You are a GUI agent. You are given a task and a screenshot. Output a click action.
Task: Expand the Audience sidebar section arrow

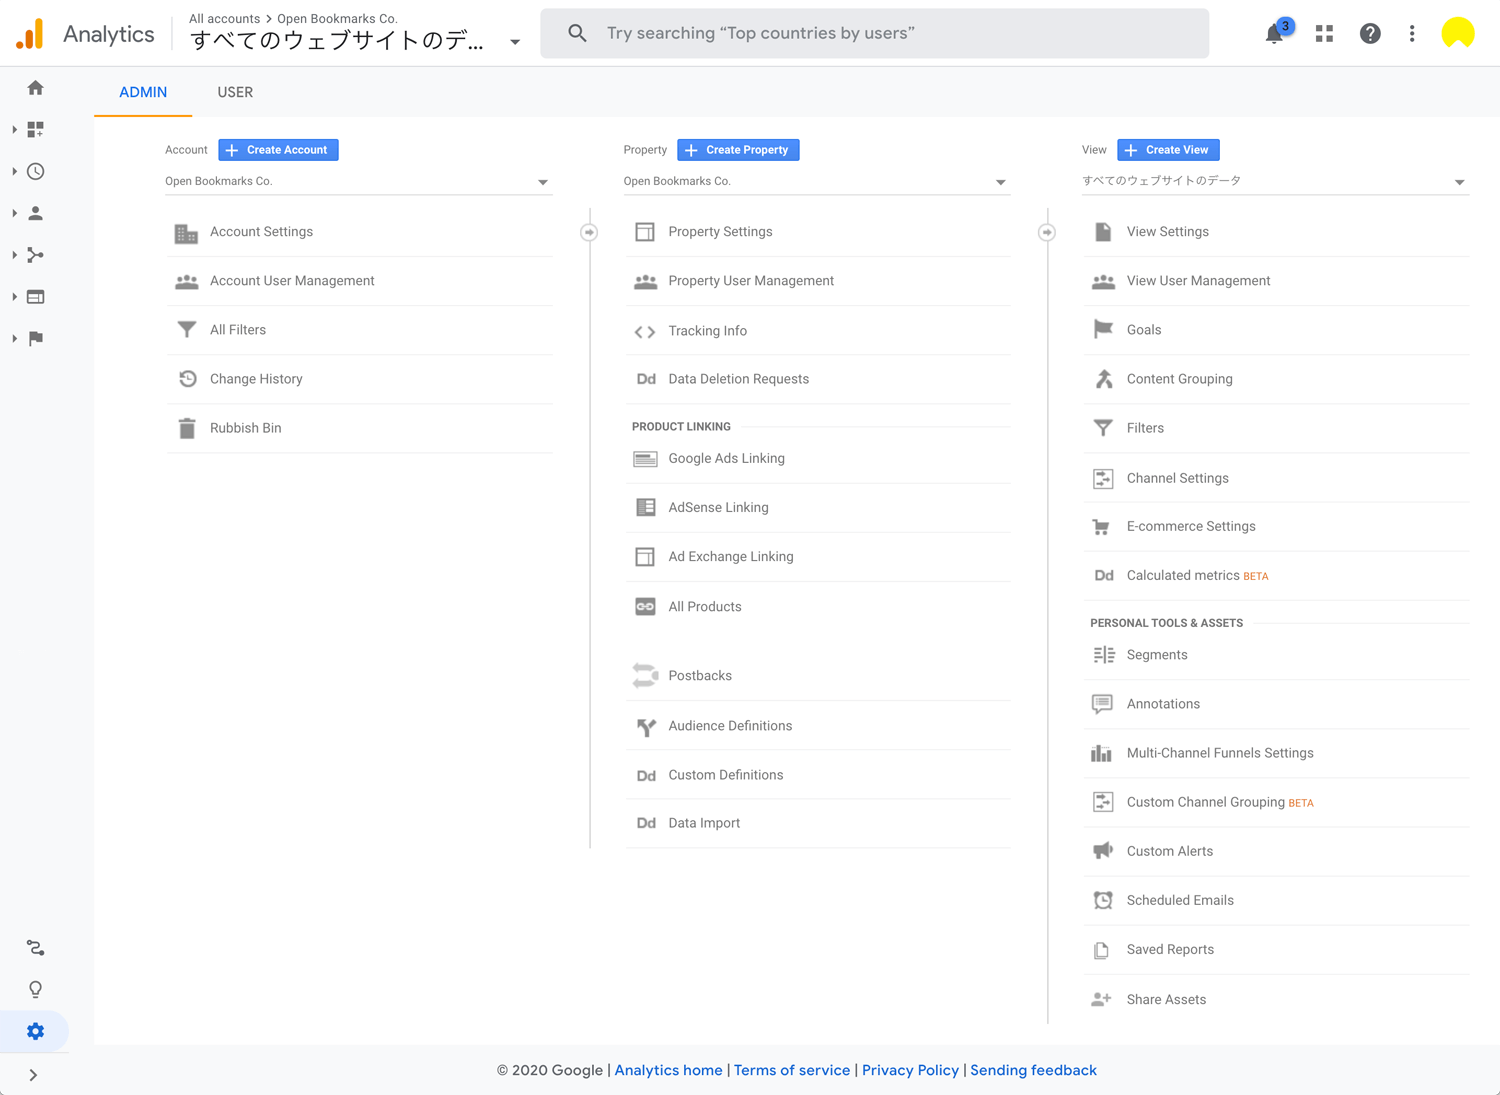(14, 213)
